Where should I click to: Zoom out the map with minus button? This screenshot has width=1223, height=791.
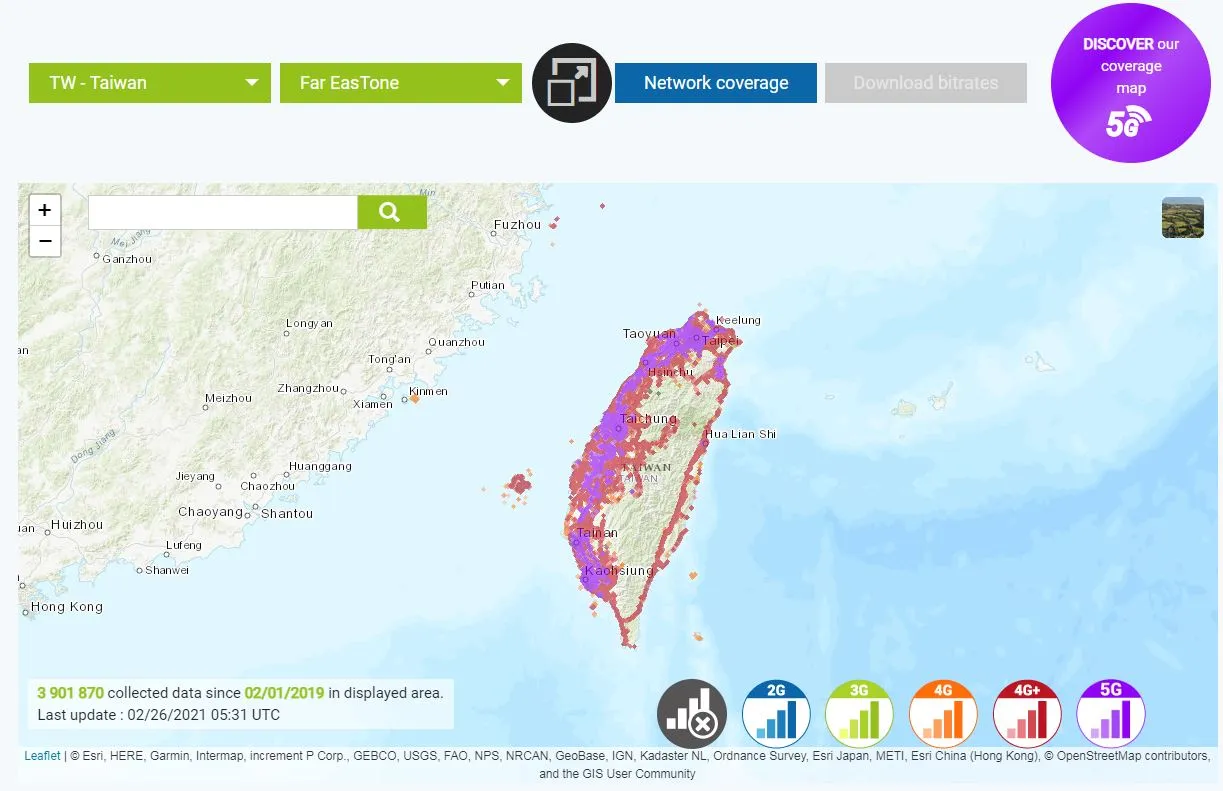pos(45,241)
